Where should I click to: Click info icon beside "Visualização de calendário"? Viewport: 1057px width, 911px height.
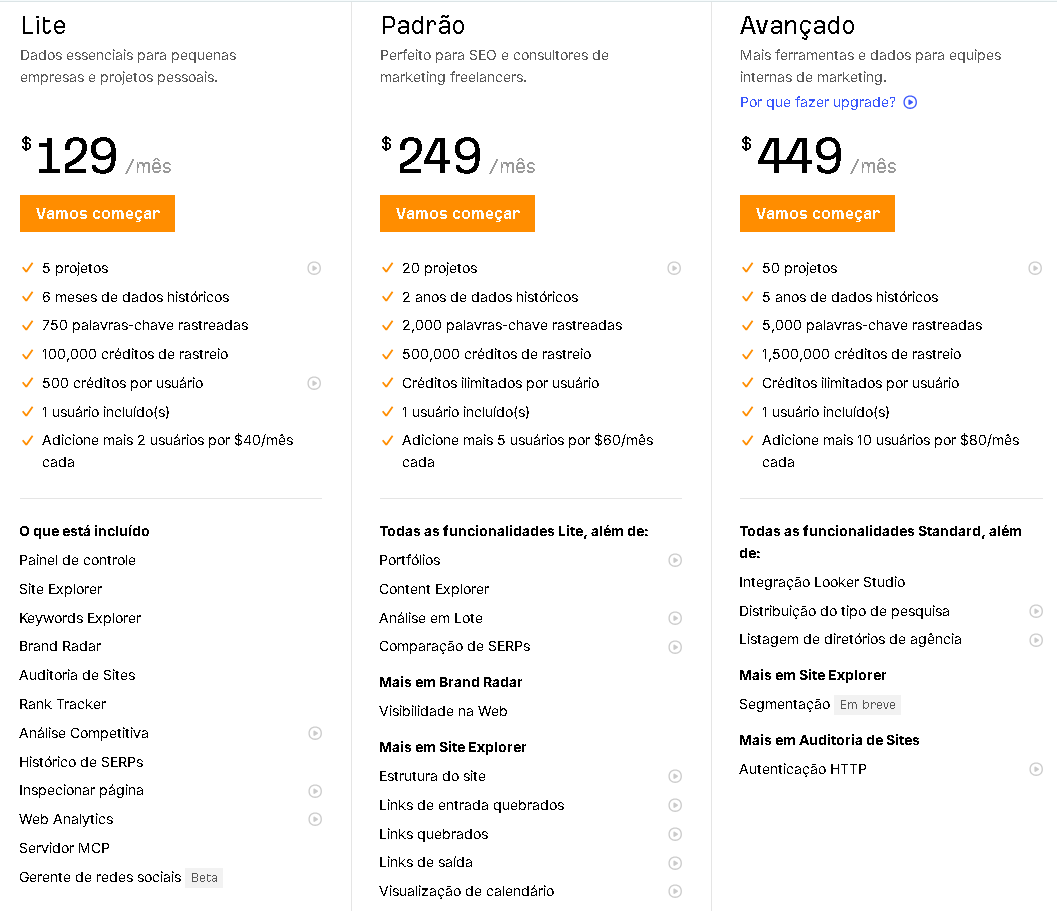click(x=675, y=890)
